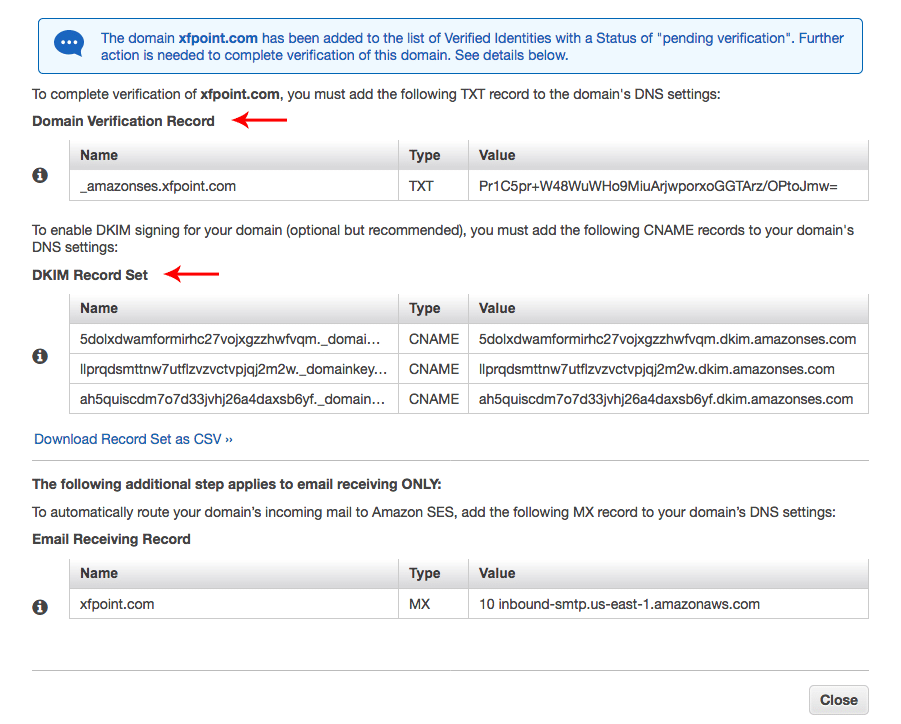The image size is (901, 724).
Task: Click the info icon beside DKIM Record Set table
Action: (x=40, y=356)
